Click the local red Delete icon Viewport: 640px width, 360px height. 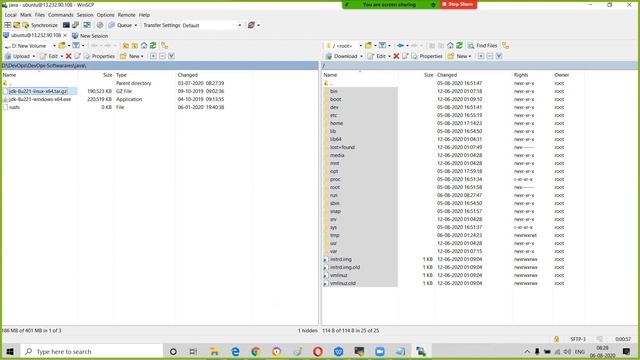pyautogui.click(x=69, y=56)
